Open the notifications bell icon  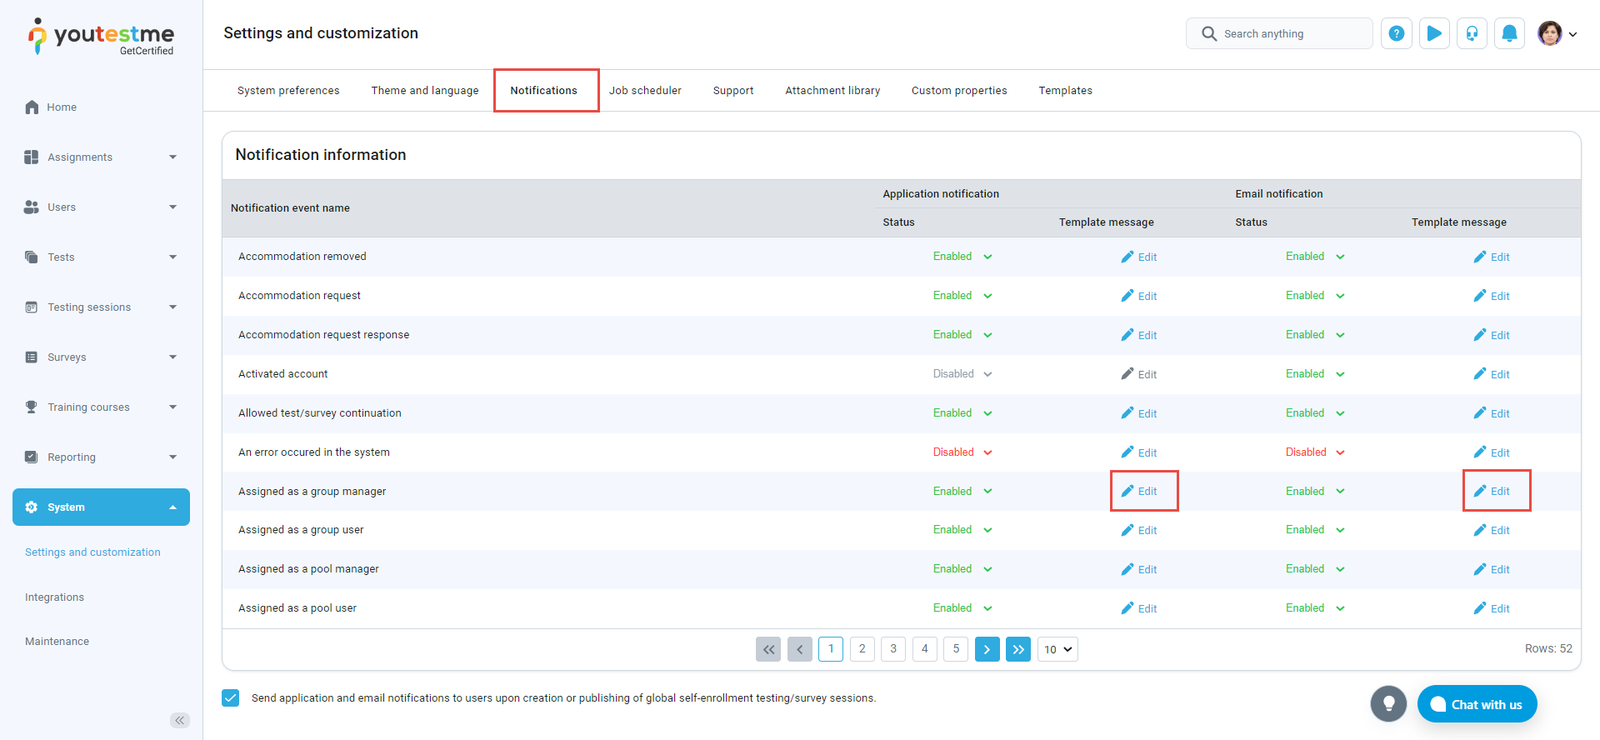tap(1509, 34)
